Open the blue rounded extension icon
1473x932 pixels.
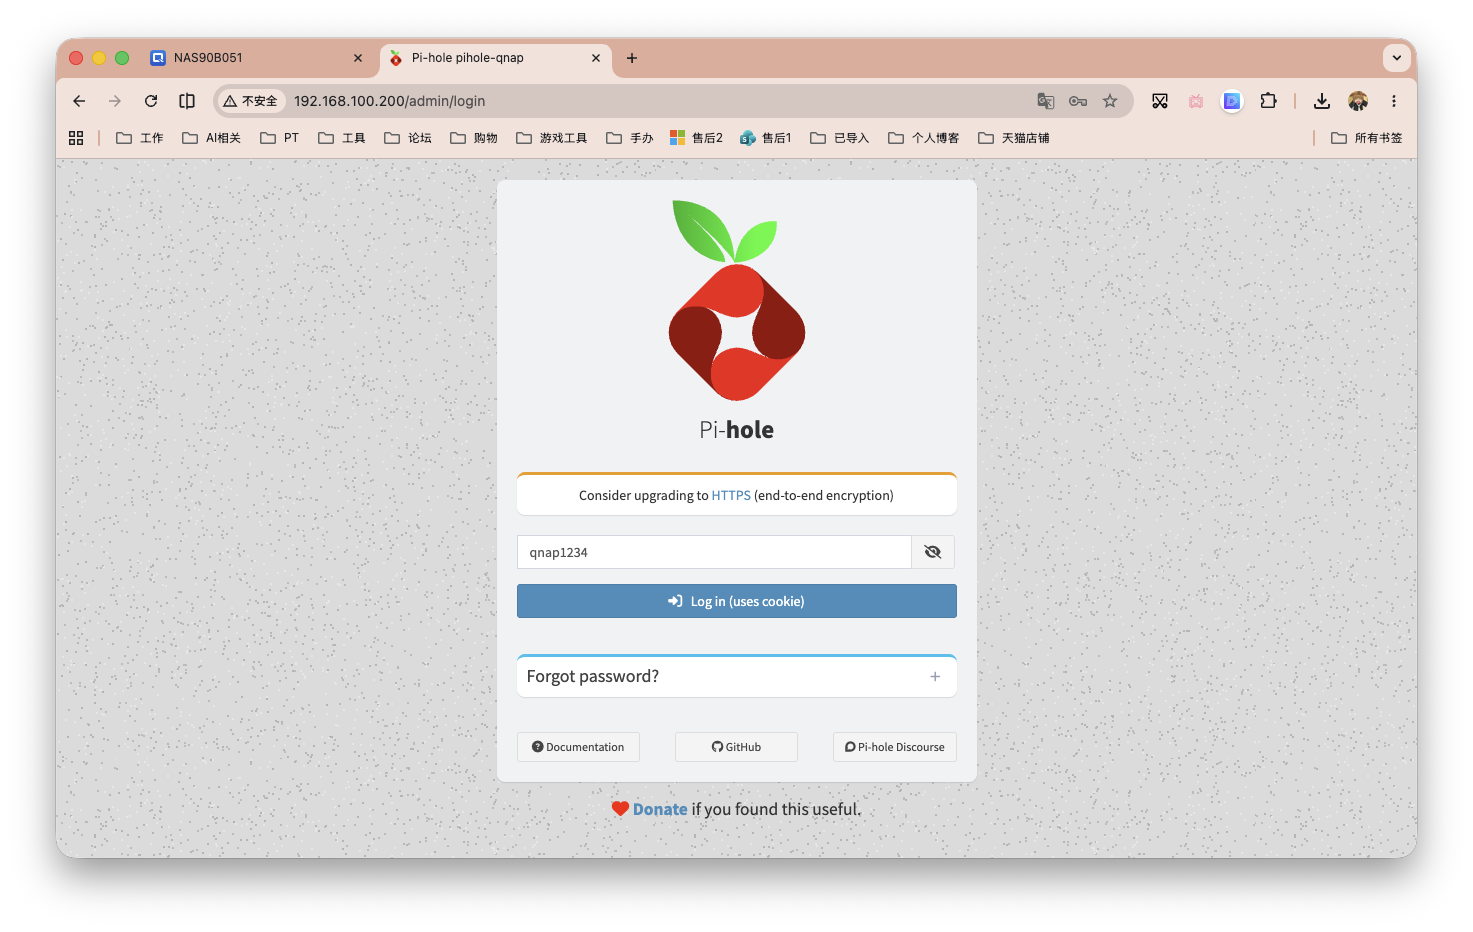pyautogui.click(x=1232, y=101)
